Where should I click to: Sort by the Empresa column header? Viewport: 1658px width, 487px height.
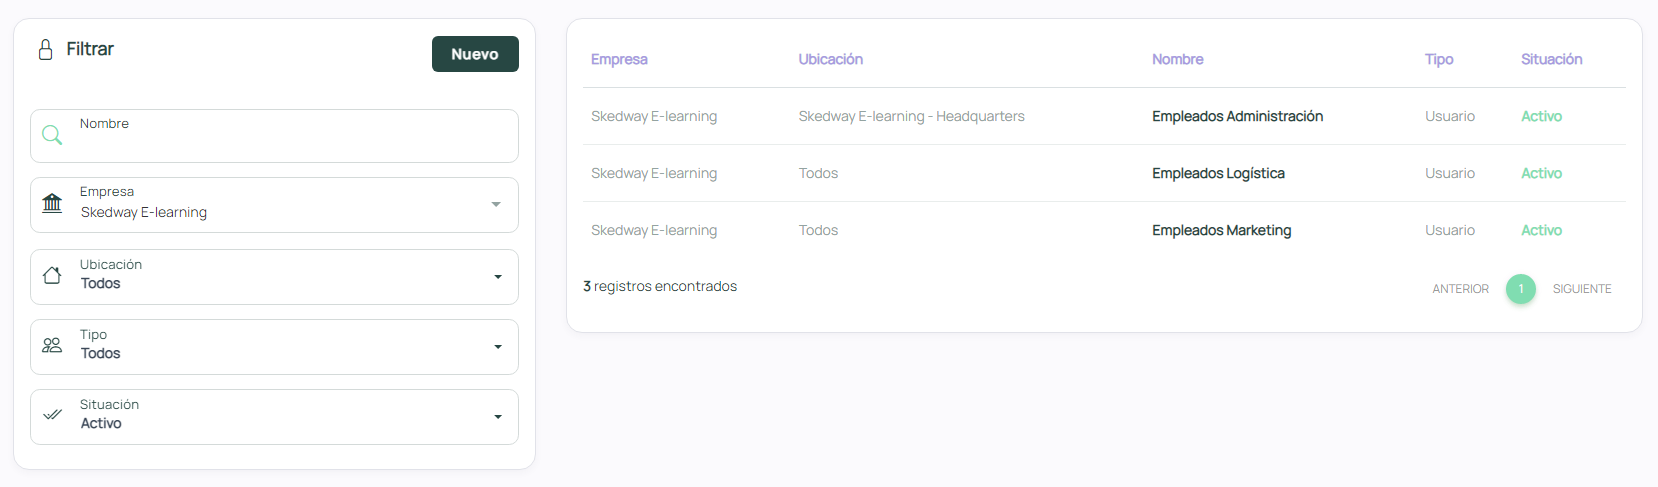(619, 59)
